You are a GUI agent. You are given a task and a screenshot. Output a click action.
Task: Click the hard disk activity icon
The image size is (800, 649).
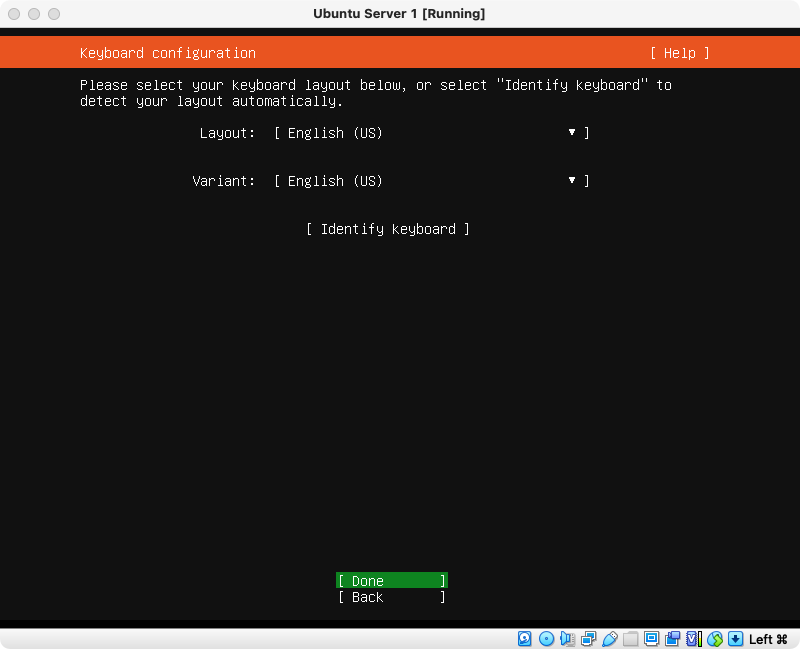(525, 638)
